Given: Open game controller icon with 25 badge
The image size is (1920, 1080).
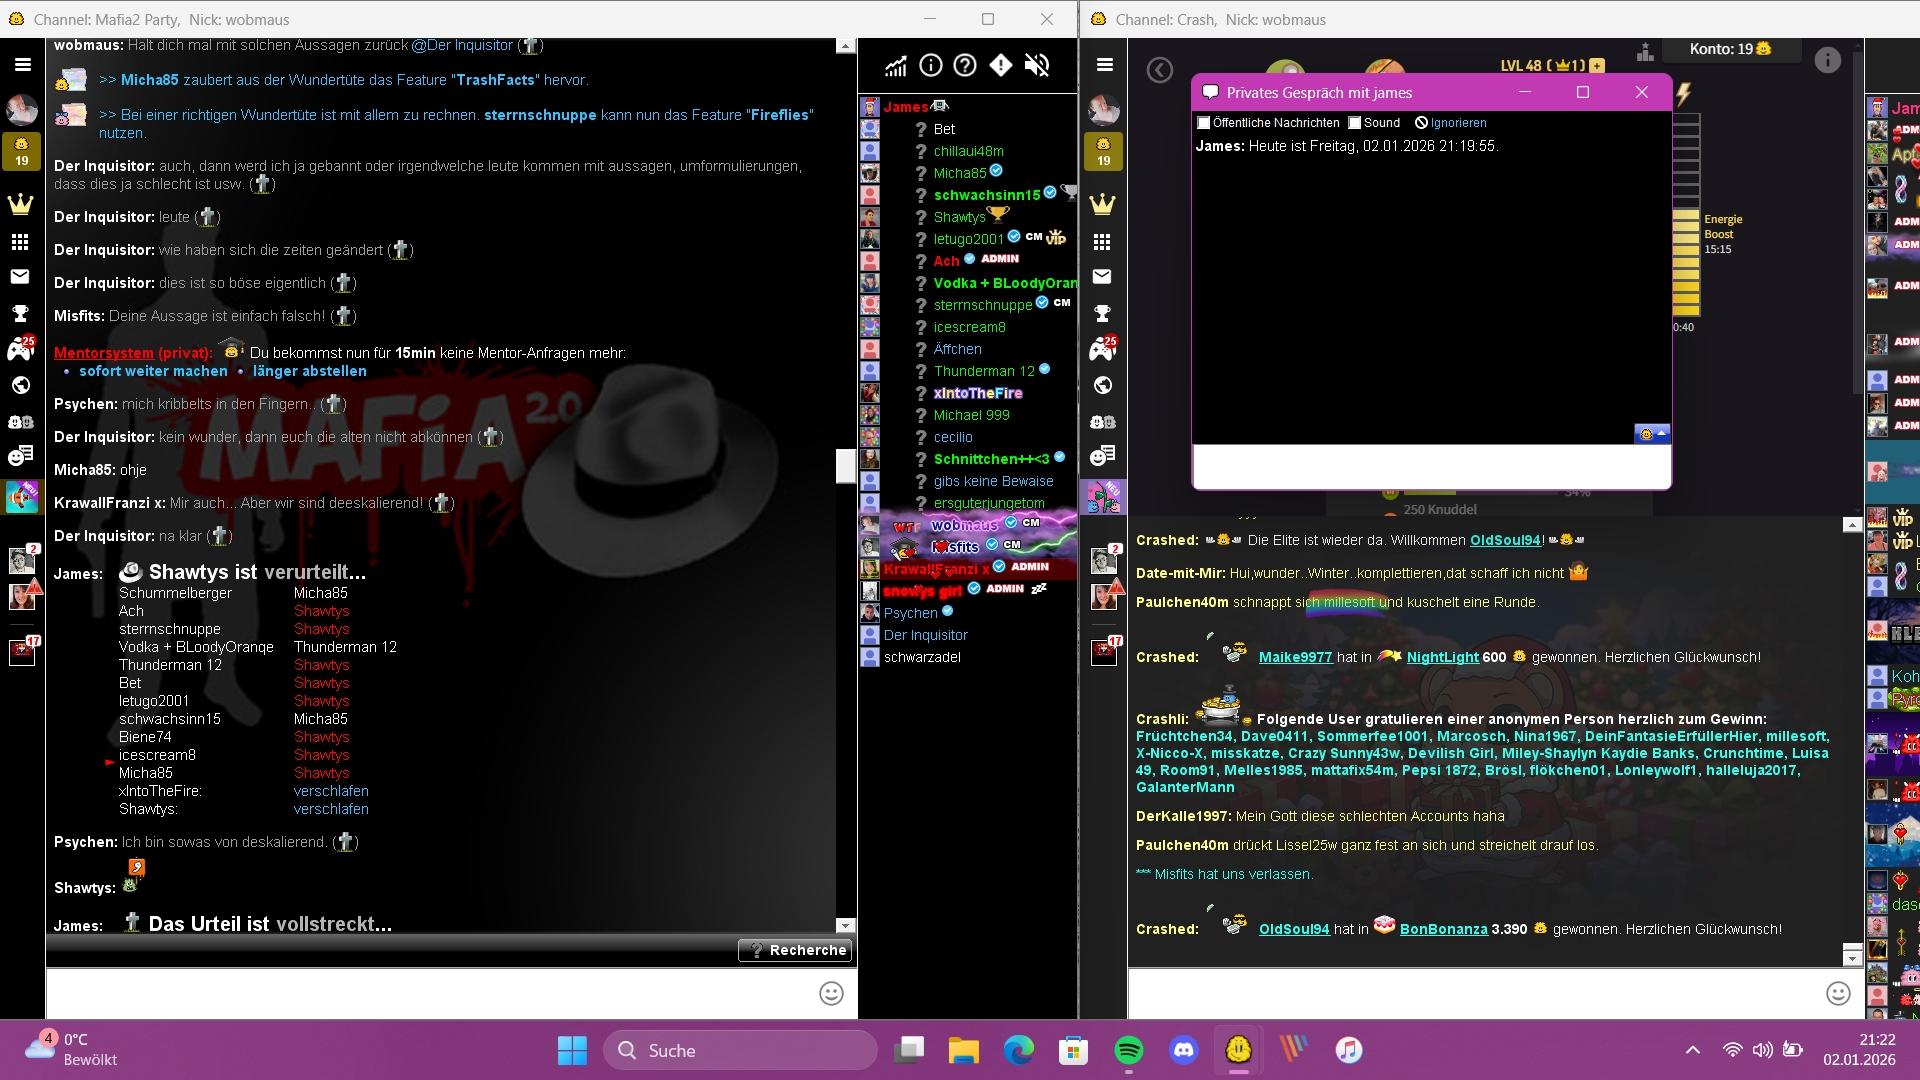Looking at the screenshot, I should pos(21,349).
